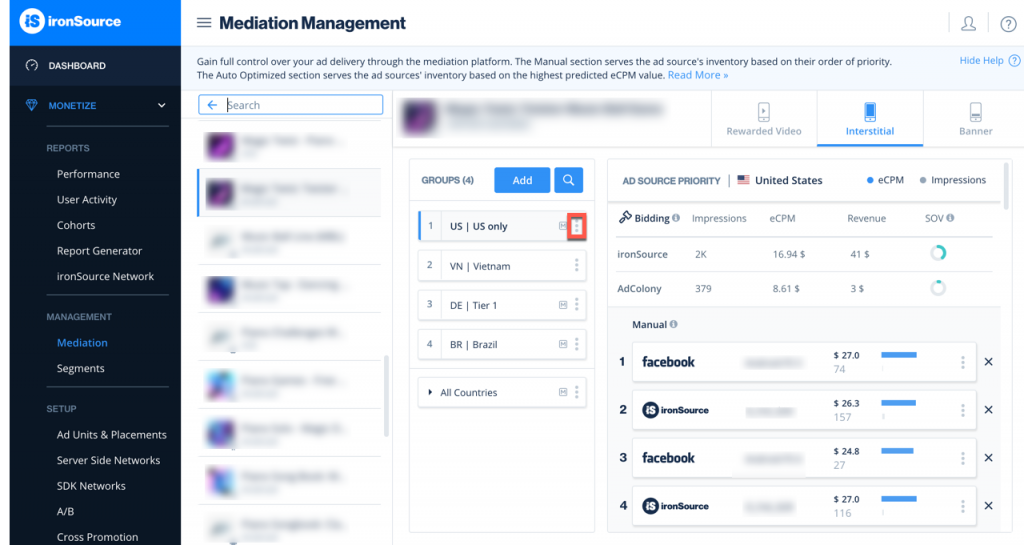Open Server Side Networks setup
Screen dimensions: 1024x545
coord(108,460)
